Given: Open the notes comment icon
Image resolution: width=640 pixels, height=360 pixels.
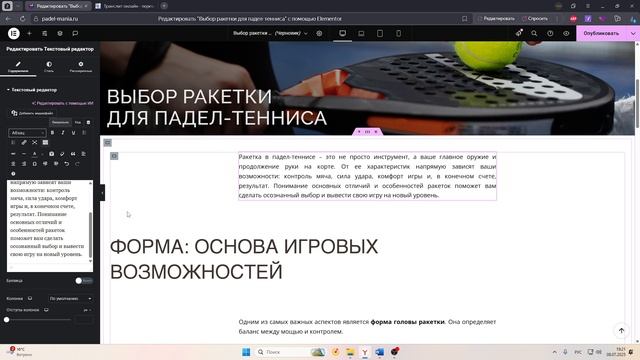Looking at the screenshot, I should pyautogui.click(x=75, y=33).
